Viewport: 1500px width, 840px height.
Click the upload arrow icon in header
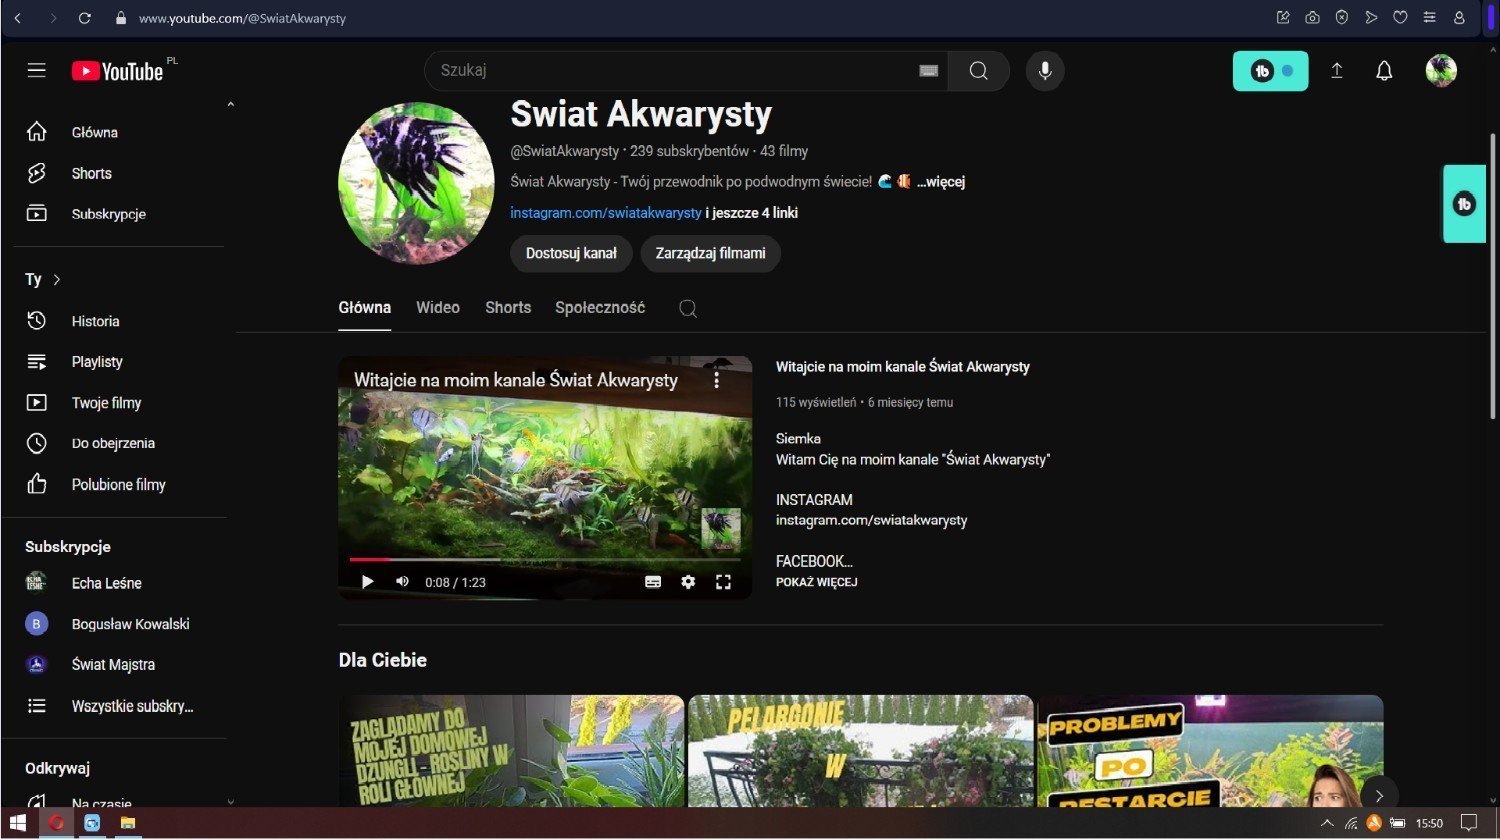pyautogui.click(x=1336, y=71)
